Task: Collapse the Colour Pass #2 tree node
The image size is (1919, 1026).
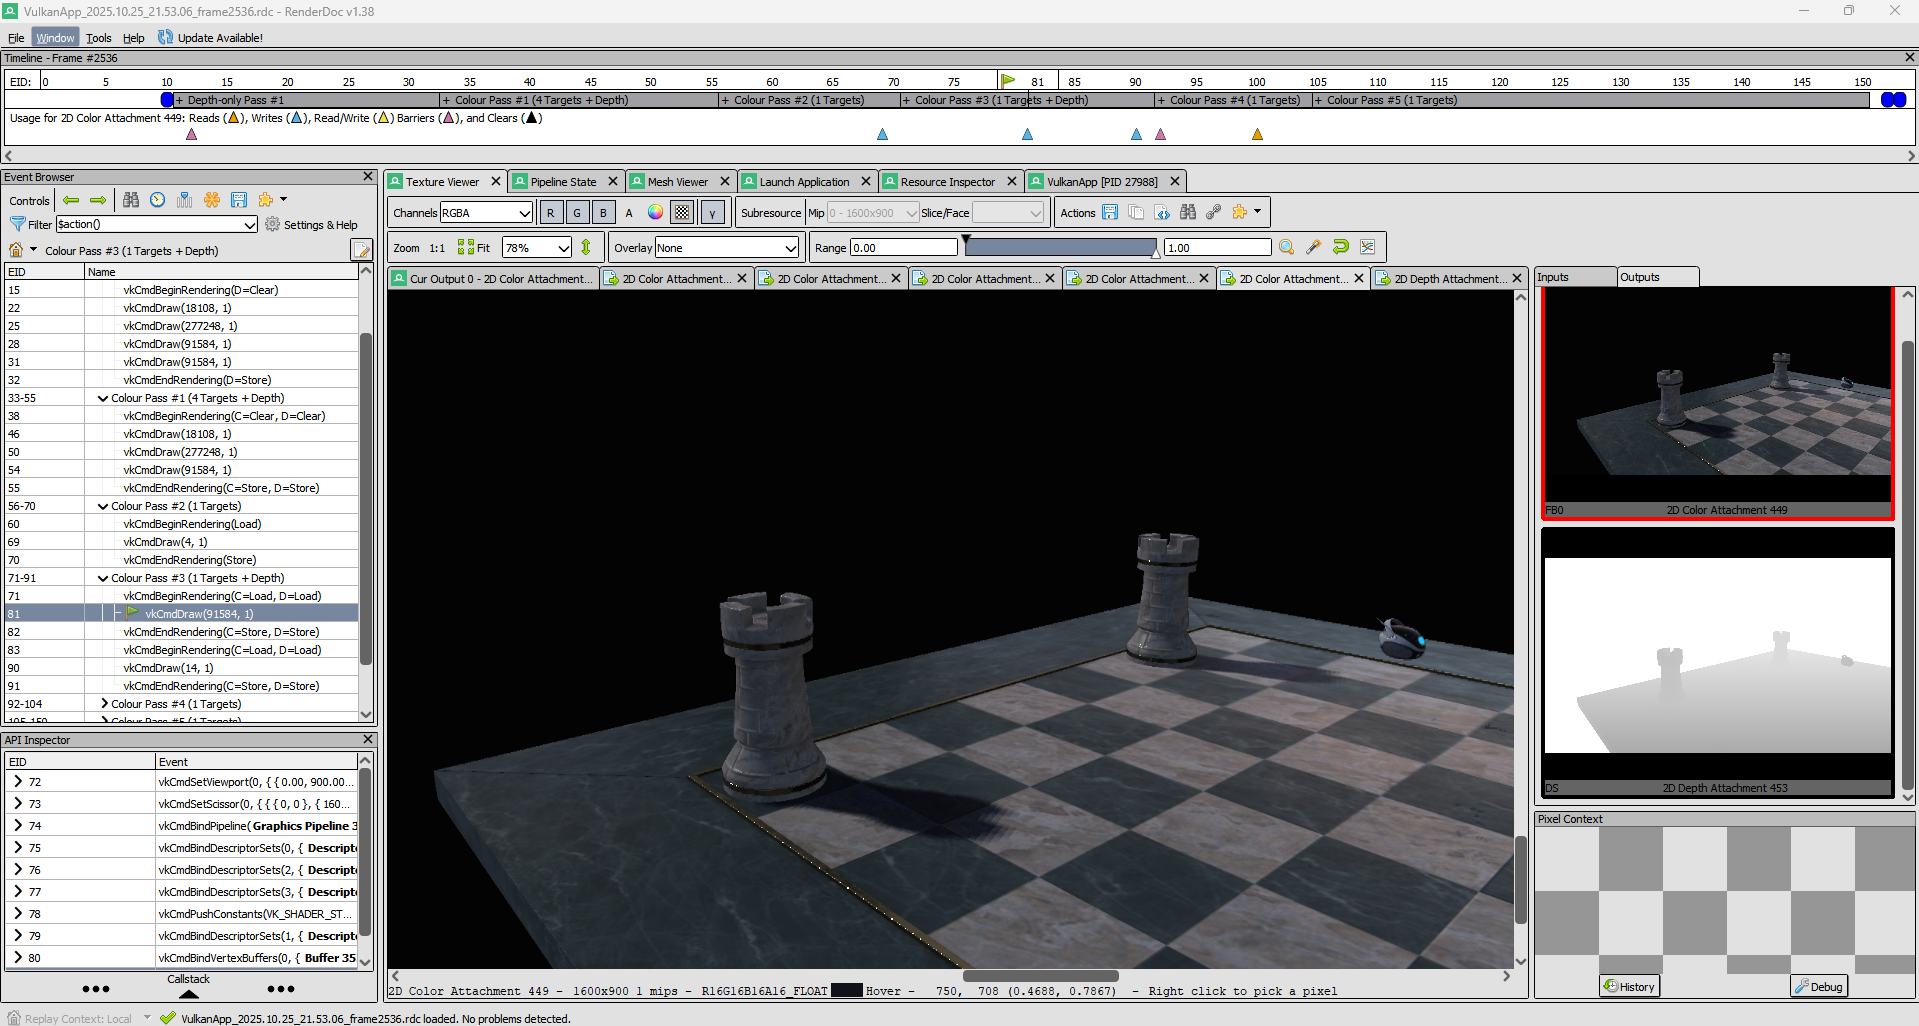Action: coord(103,506)
